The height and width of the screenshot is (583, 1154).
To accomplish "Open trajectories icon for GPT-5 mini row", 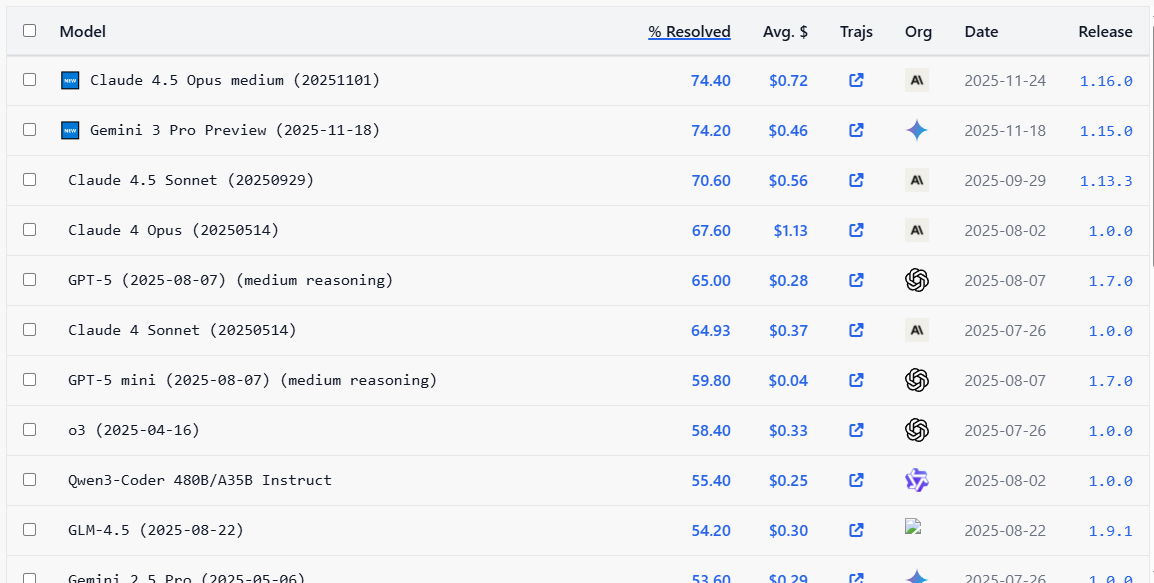I will tap(856, 380).
